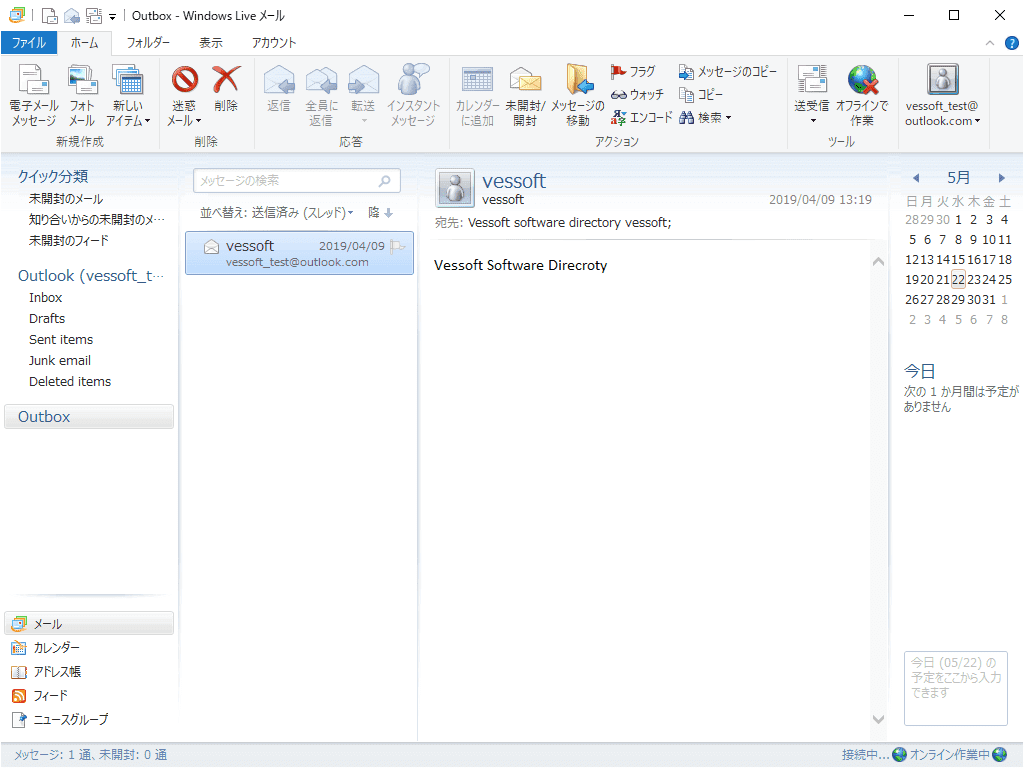Switch to メール view
Viewport: 1024px width, 768px height.
(89, 624)
